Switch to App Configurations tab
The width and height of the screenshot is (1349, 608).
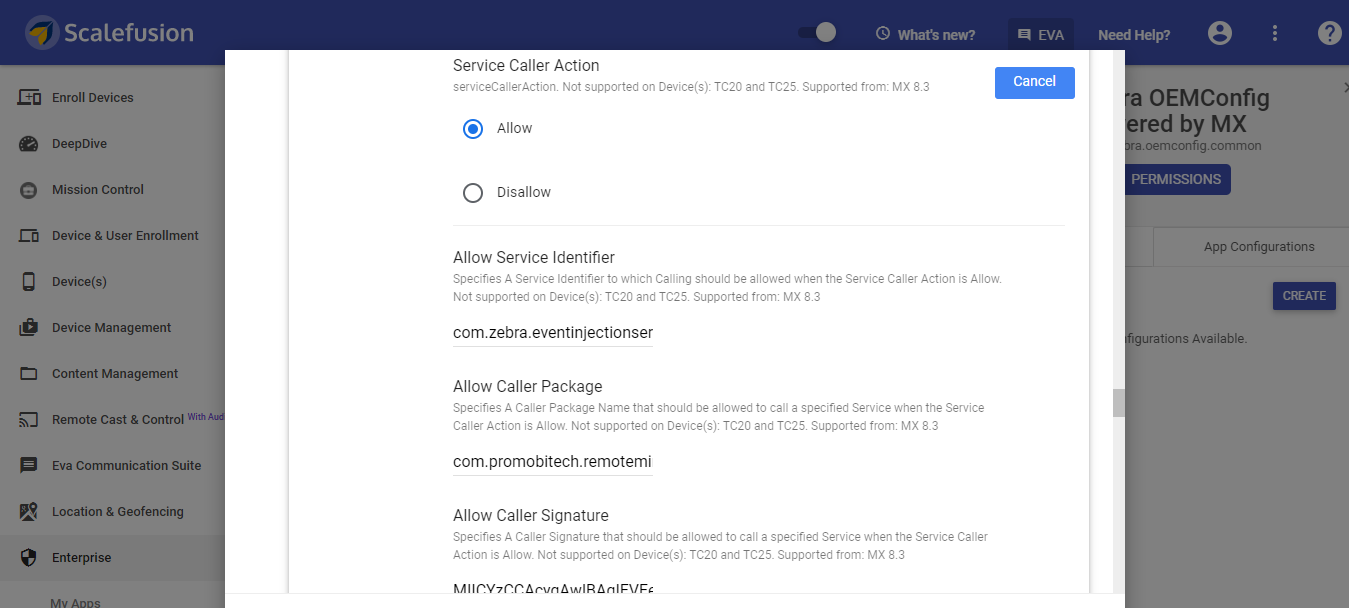coord(1258,246)
